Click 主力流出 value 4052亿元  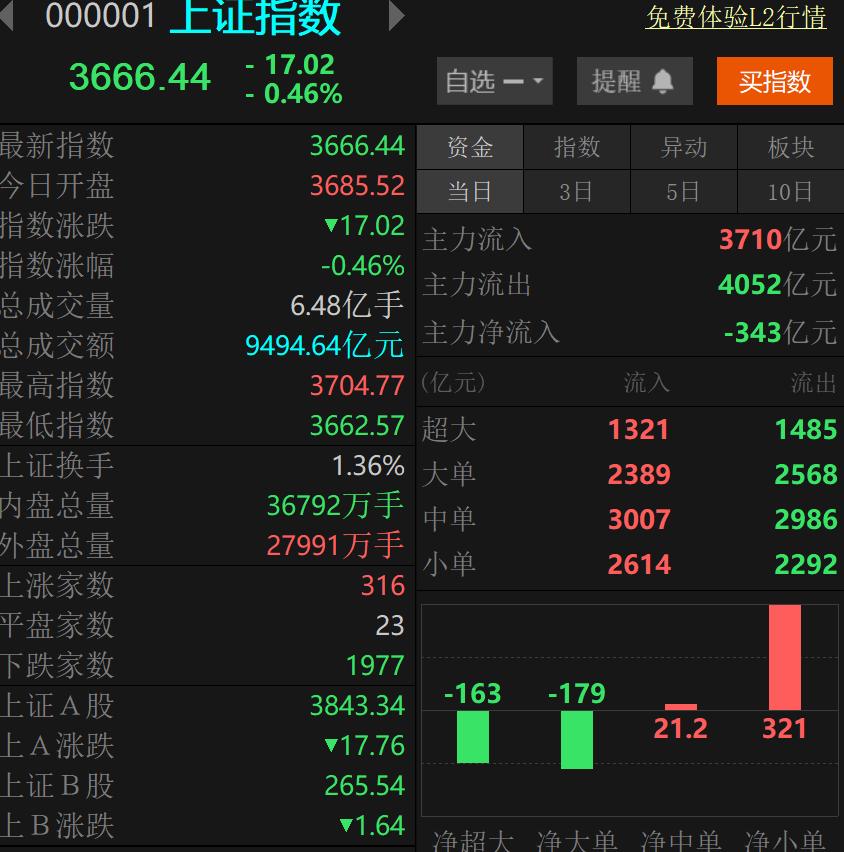point(777,285)
